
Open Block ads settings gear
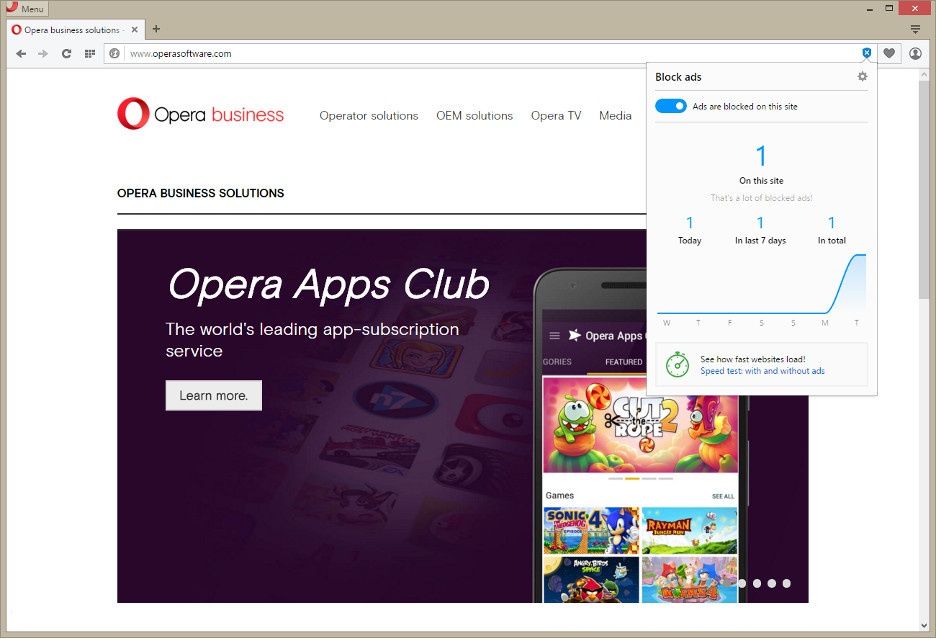862,76
